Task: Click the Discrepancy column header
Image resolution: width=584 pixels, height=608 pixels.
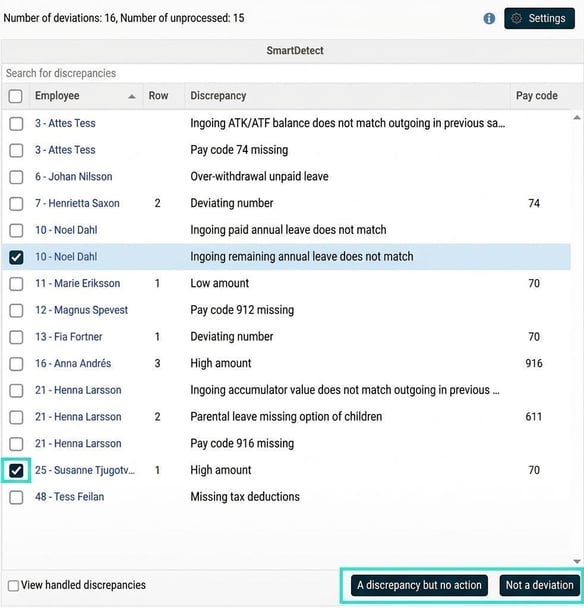Action: click(218, 96)
